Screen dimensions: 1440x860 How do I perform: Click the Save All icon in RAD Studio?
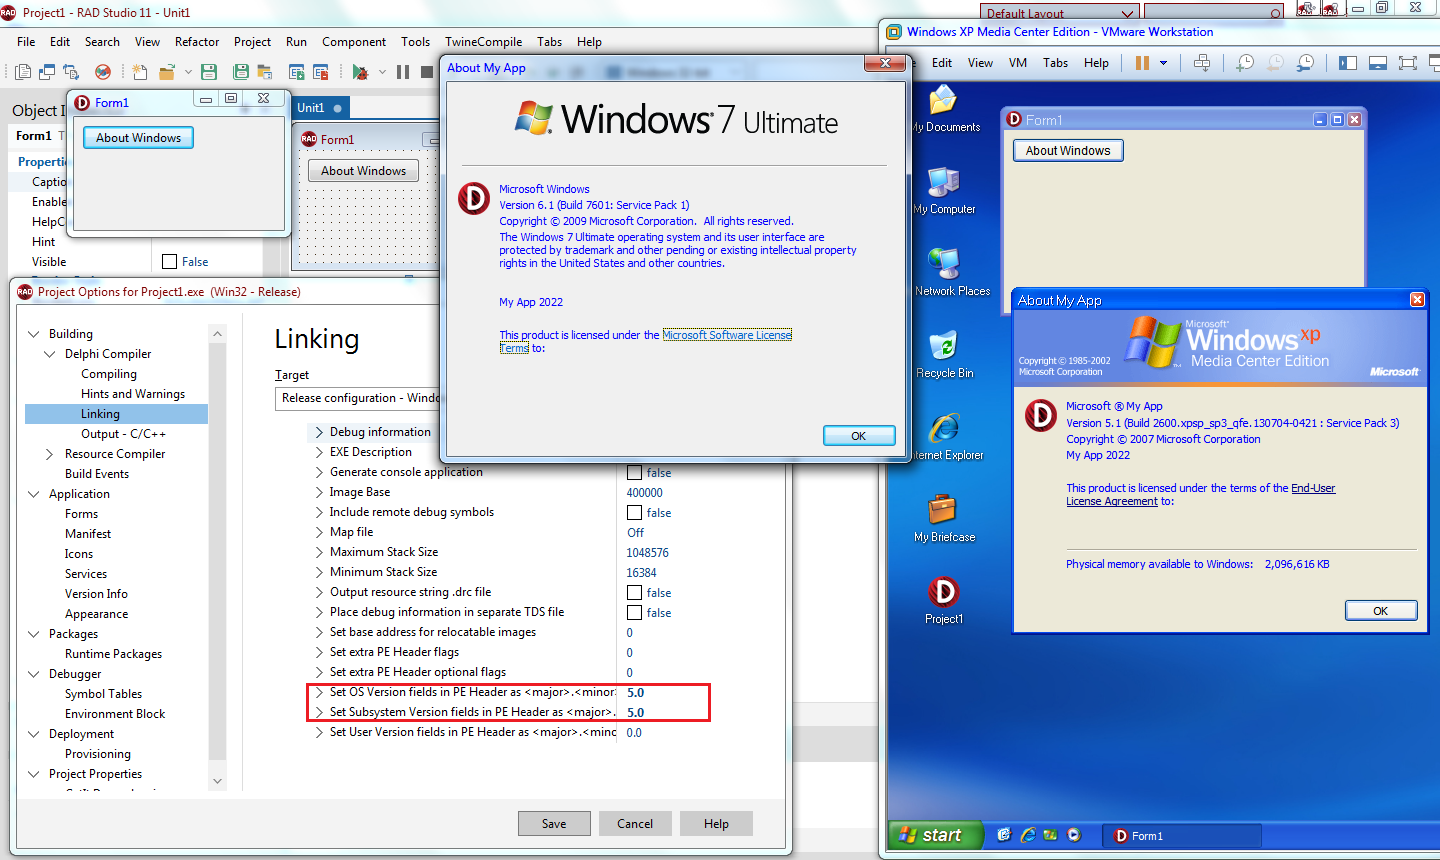(x=241, y=72)
